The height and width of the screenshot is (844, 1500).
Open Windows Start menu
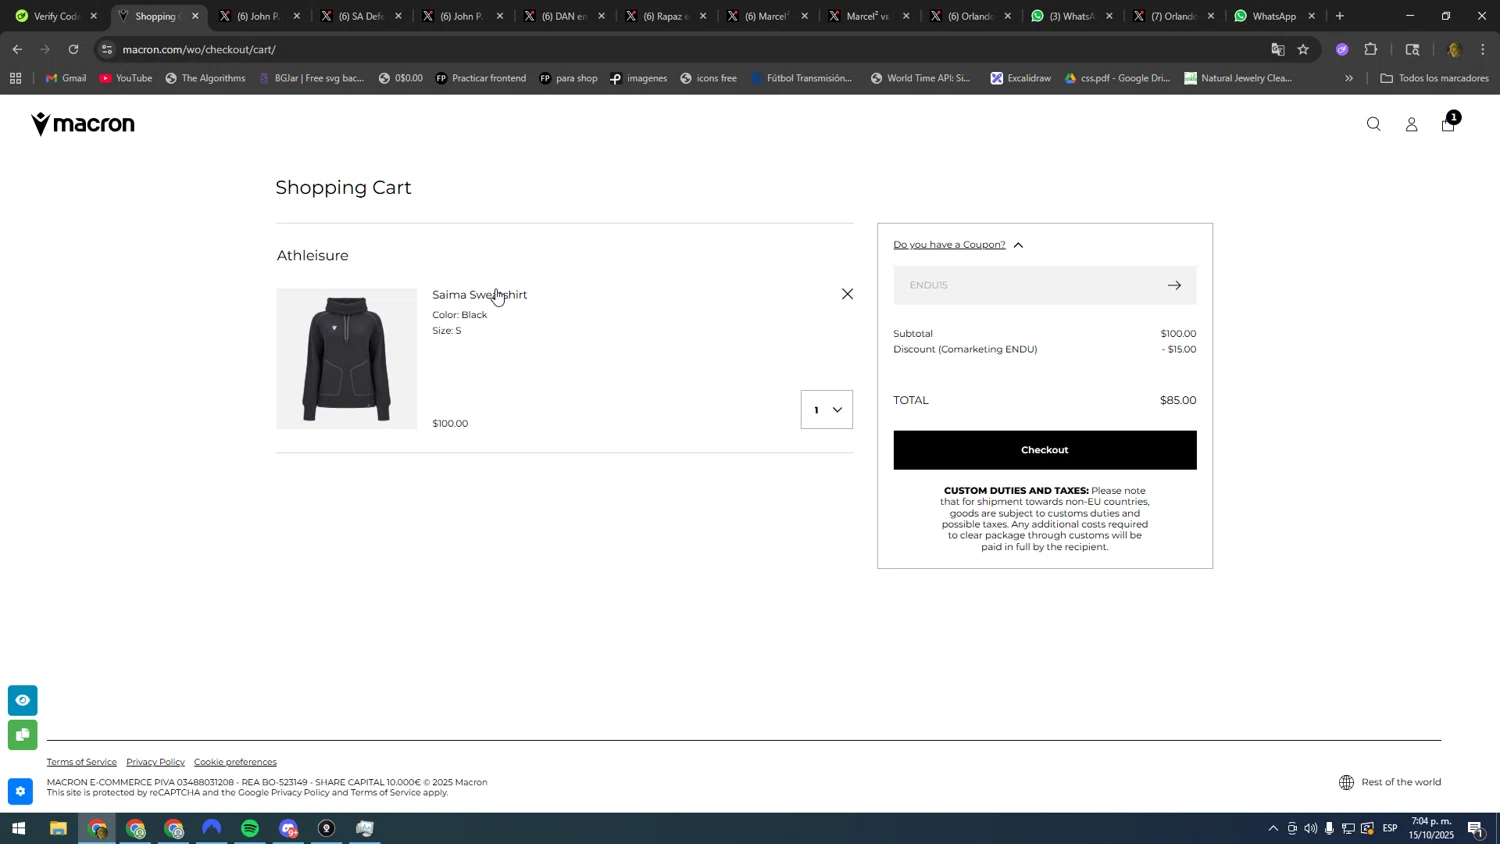18,829
